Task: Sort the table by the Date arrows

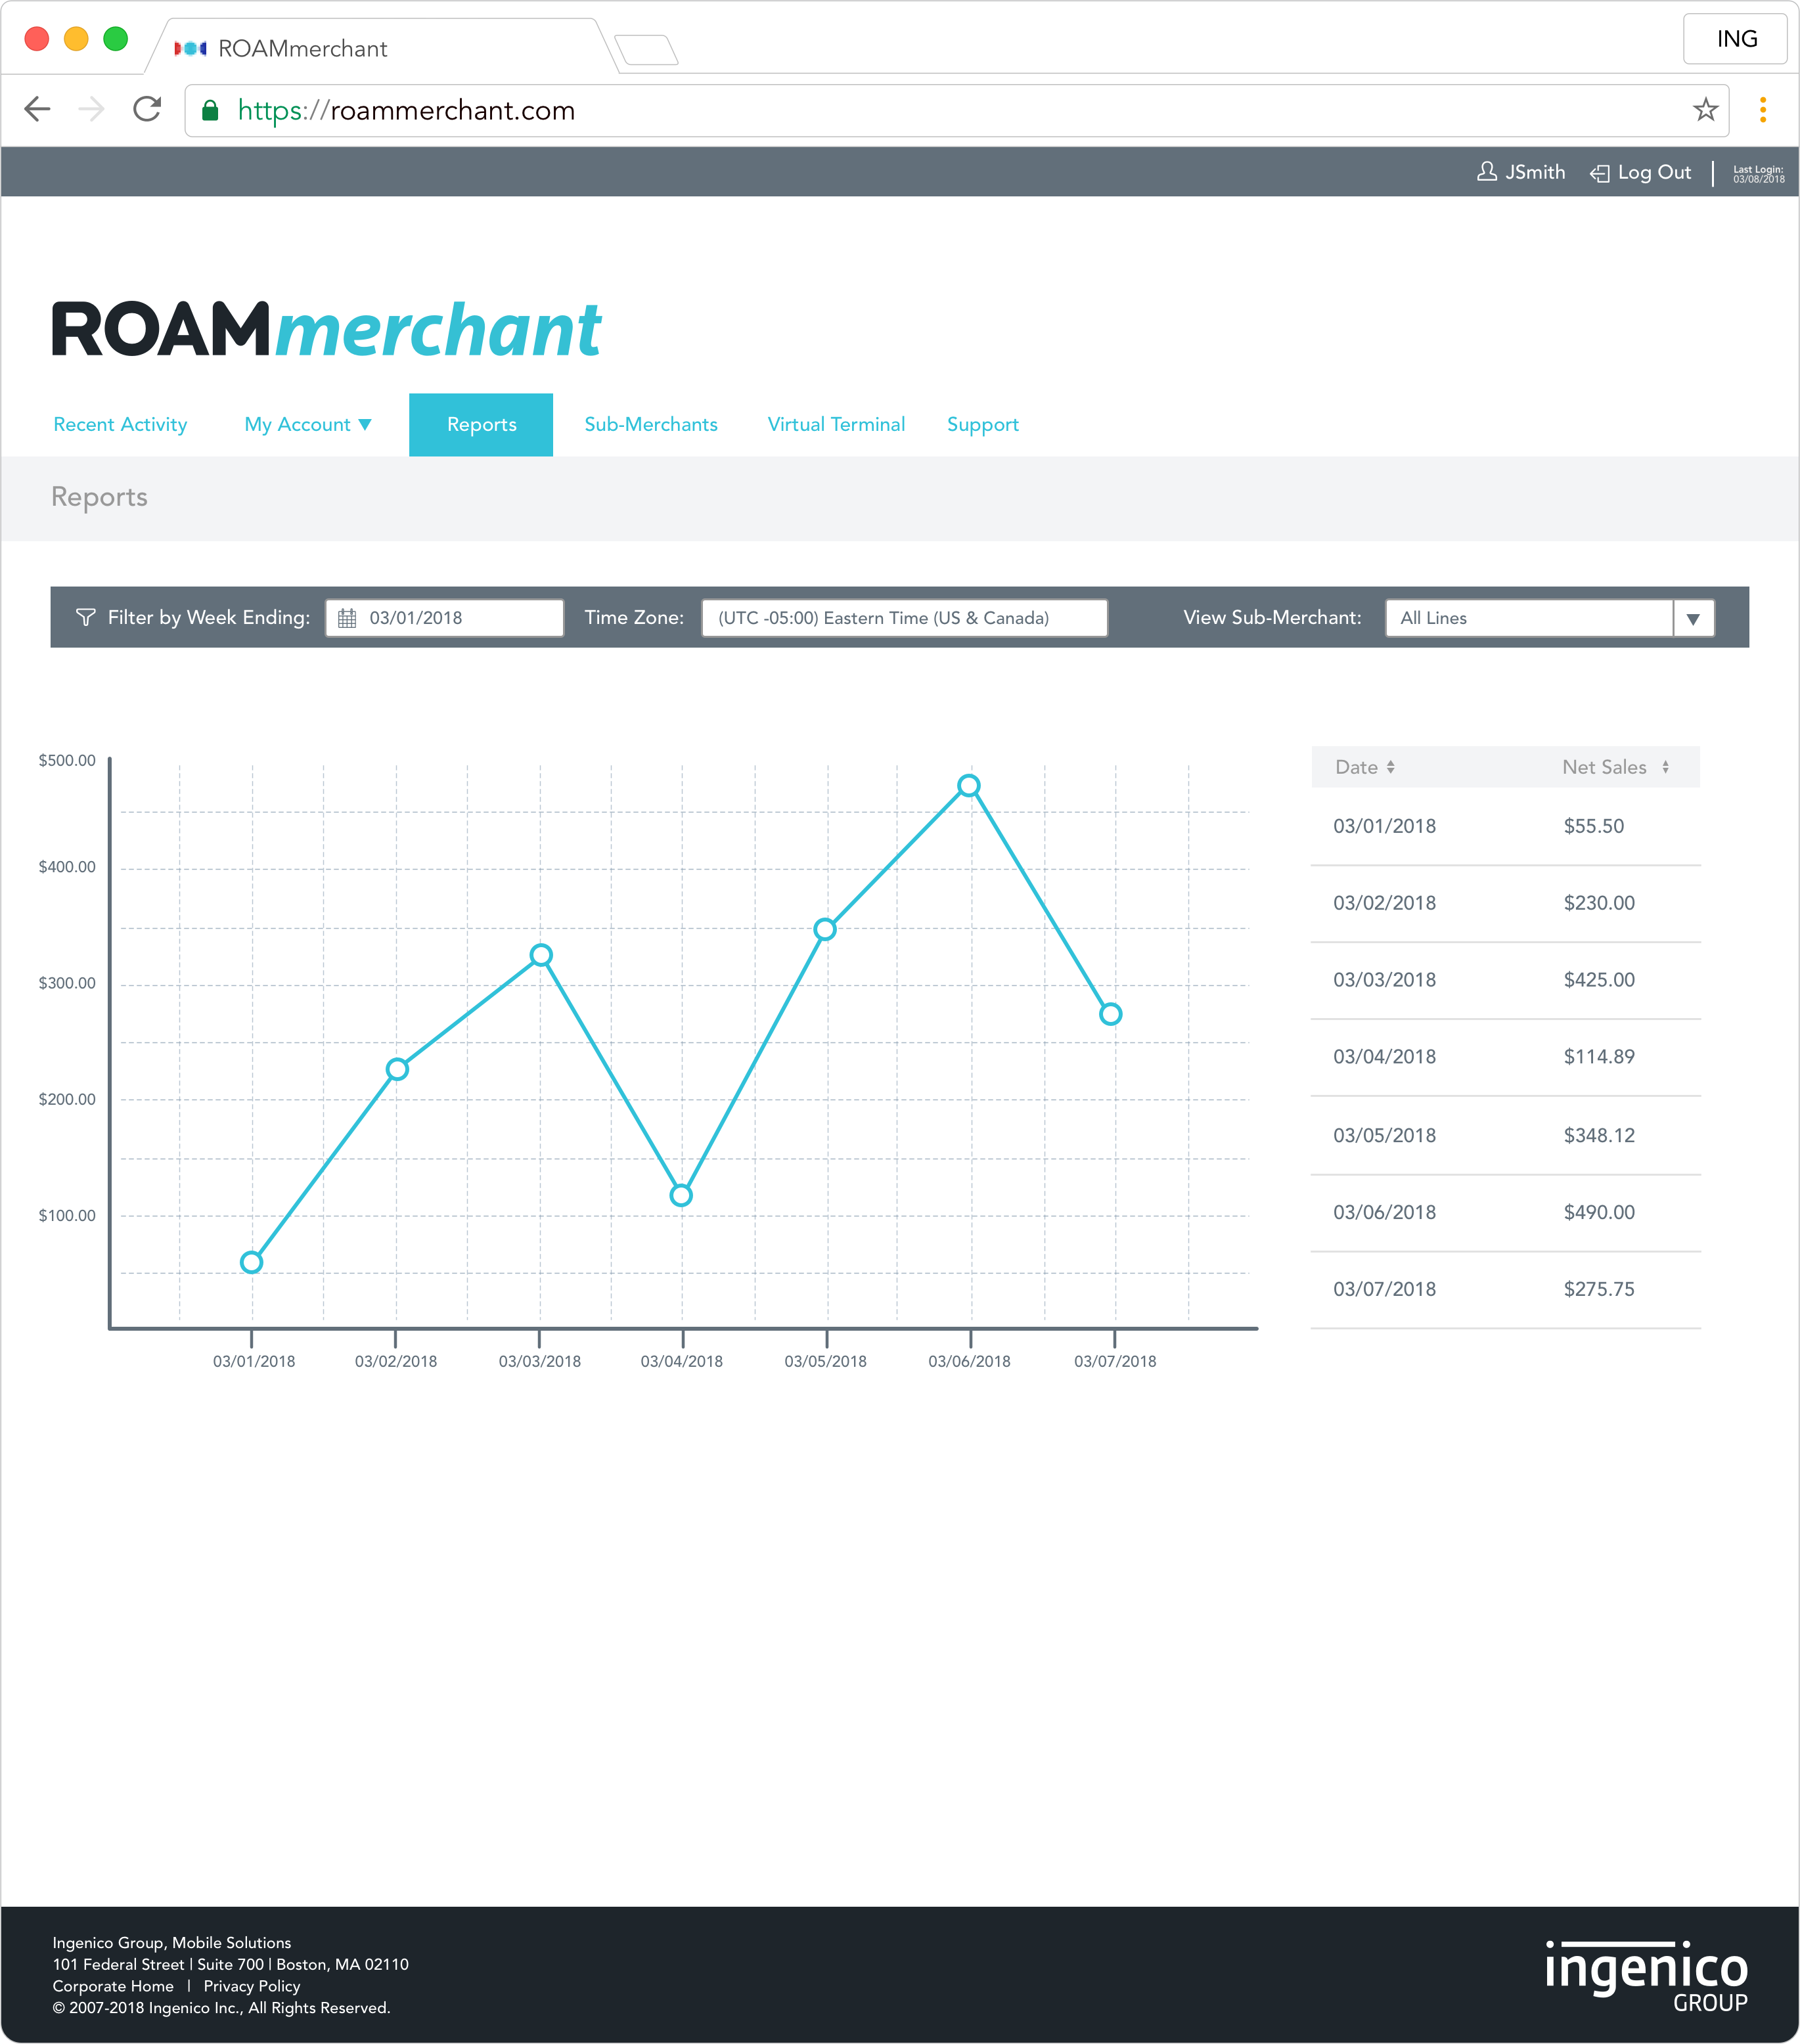Action: (1390, 767)
